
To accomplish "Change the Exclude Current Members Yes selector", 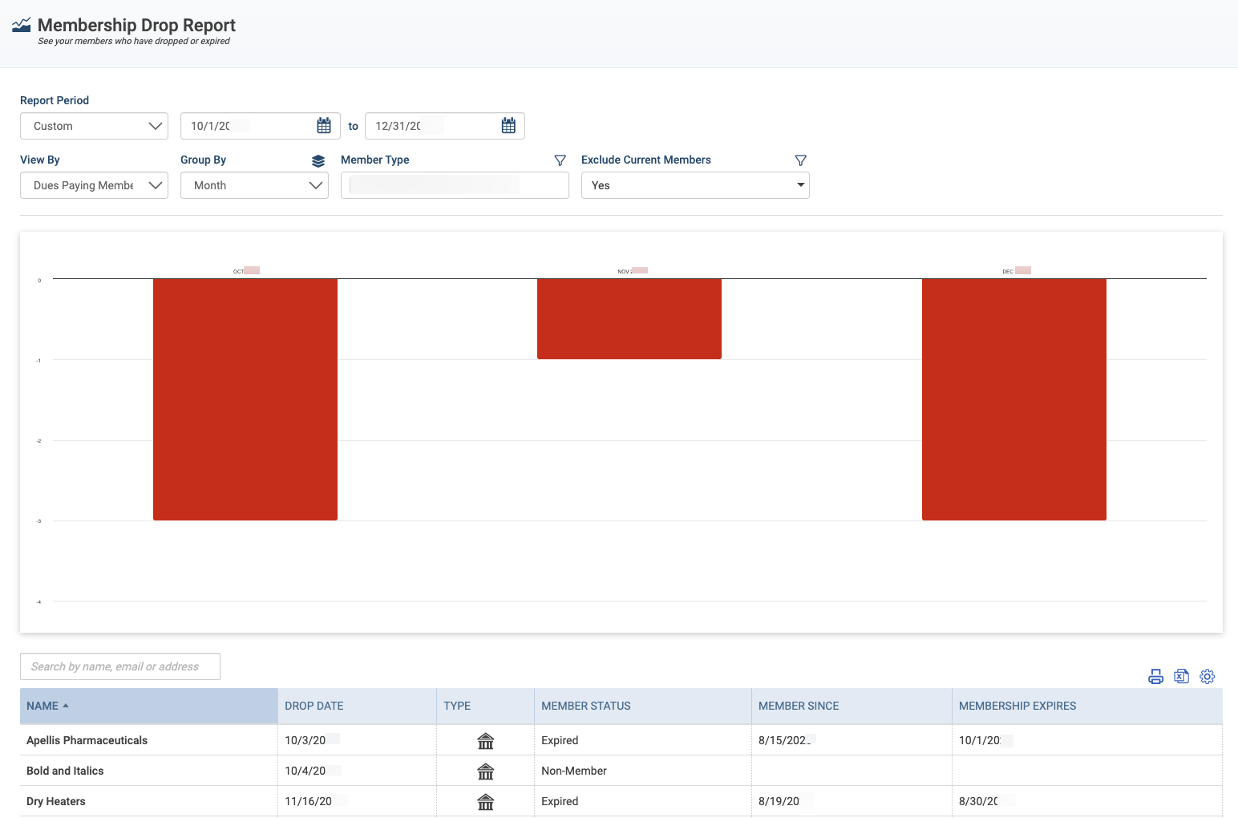I will 695,185.
